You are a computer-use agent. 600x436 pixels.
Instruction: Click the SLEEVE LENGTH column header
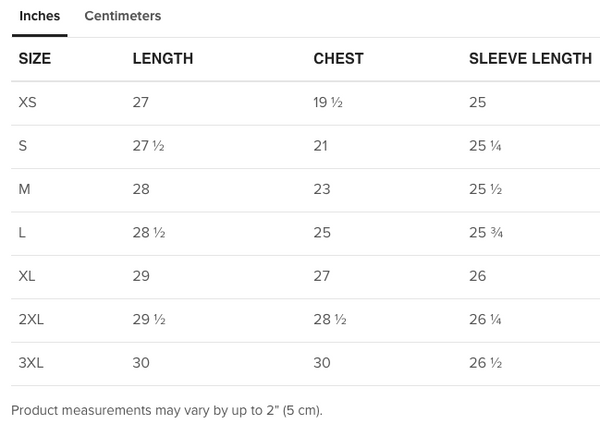(x=530, y=59)
